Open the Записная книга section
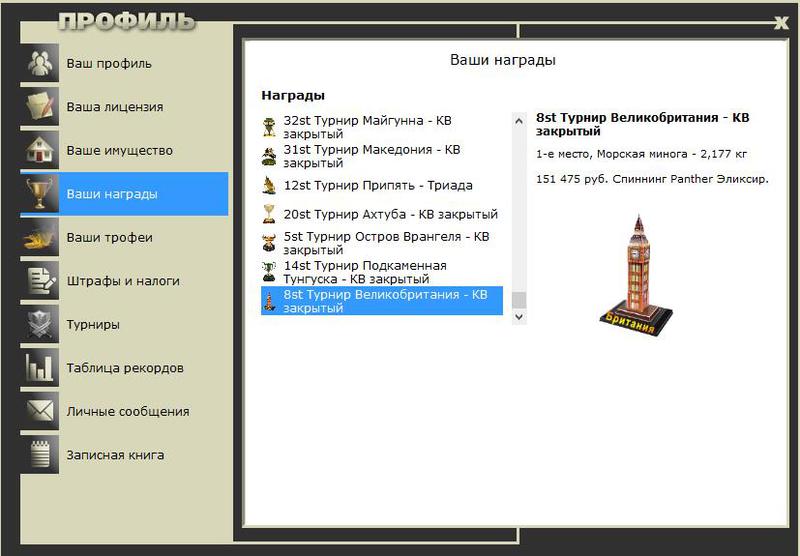Screen dimensions: 800x556 (124, 454)
